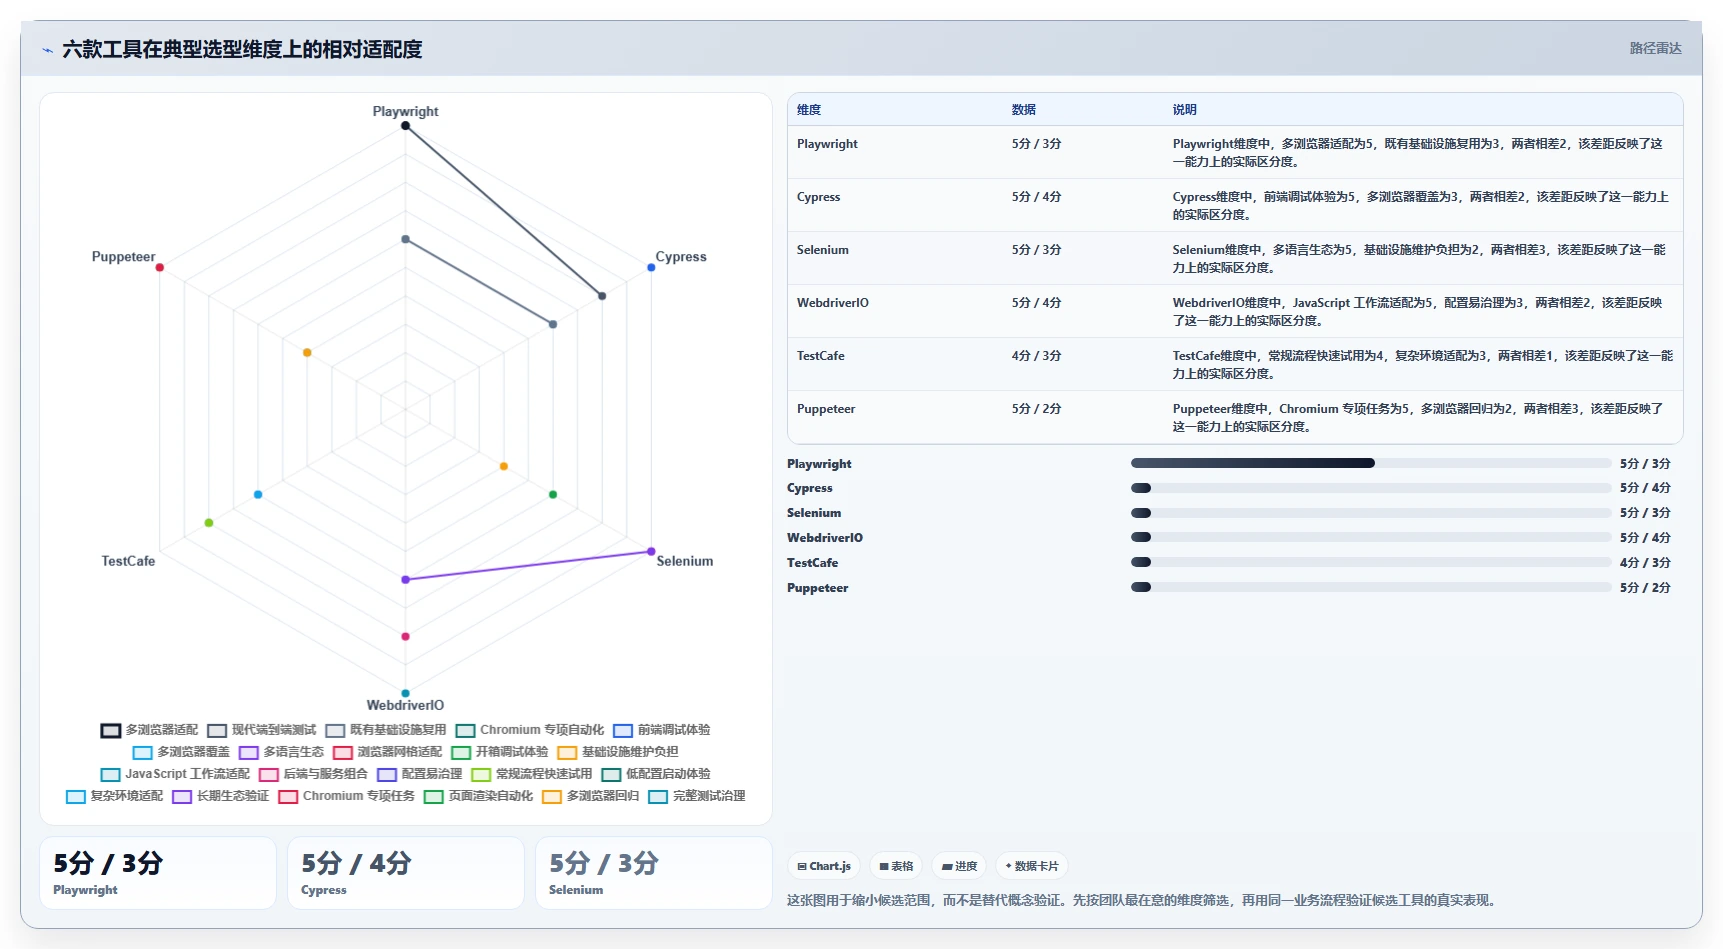Click the Selenium axis label on the radar
Screen dimensions: 1723x949
(x=685, y=561)
